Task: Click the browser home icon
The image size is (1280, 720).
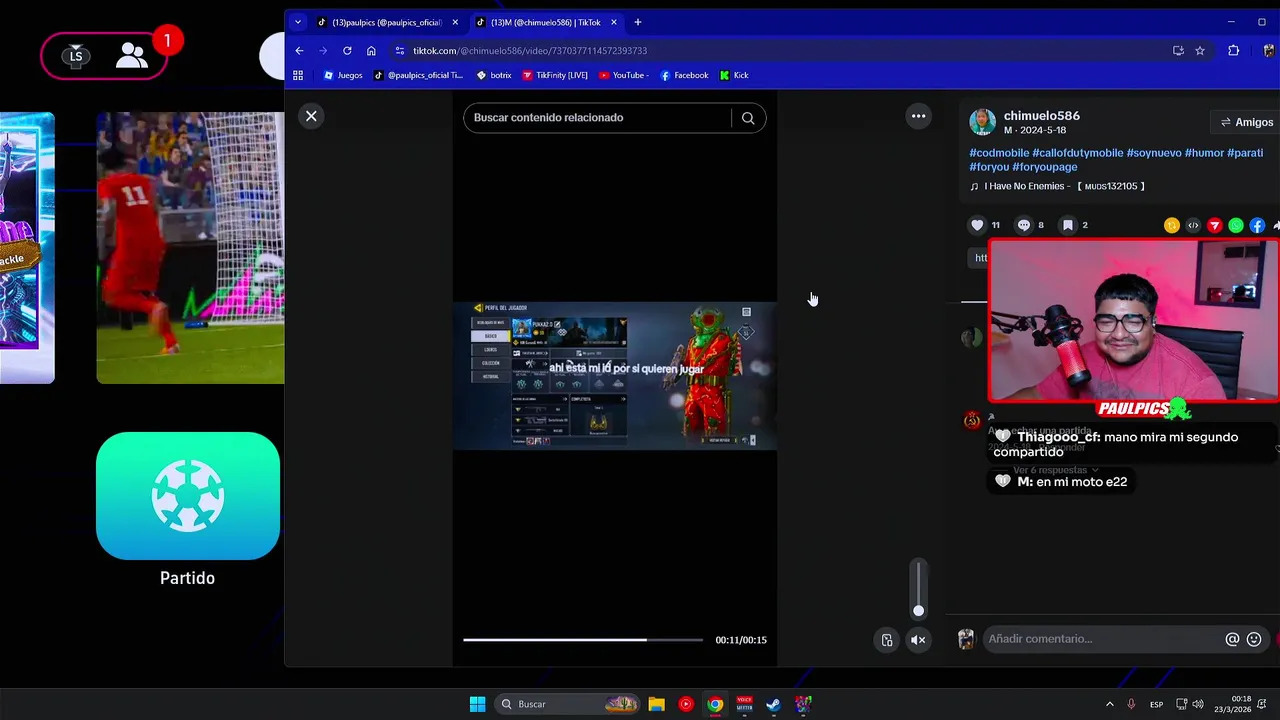Action: click(371, 51)
